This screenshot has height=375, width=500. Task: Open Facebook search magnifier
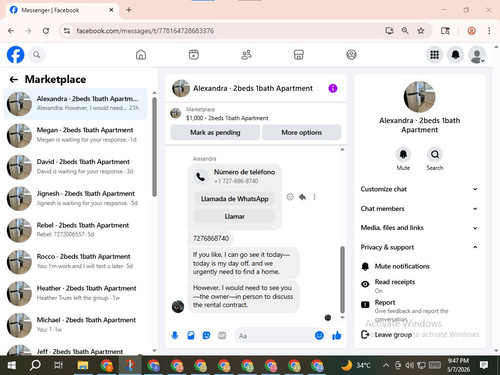(37, 55)
